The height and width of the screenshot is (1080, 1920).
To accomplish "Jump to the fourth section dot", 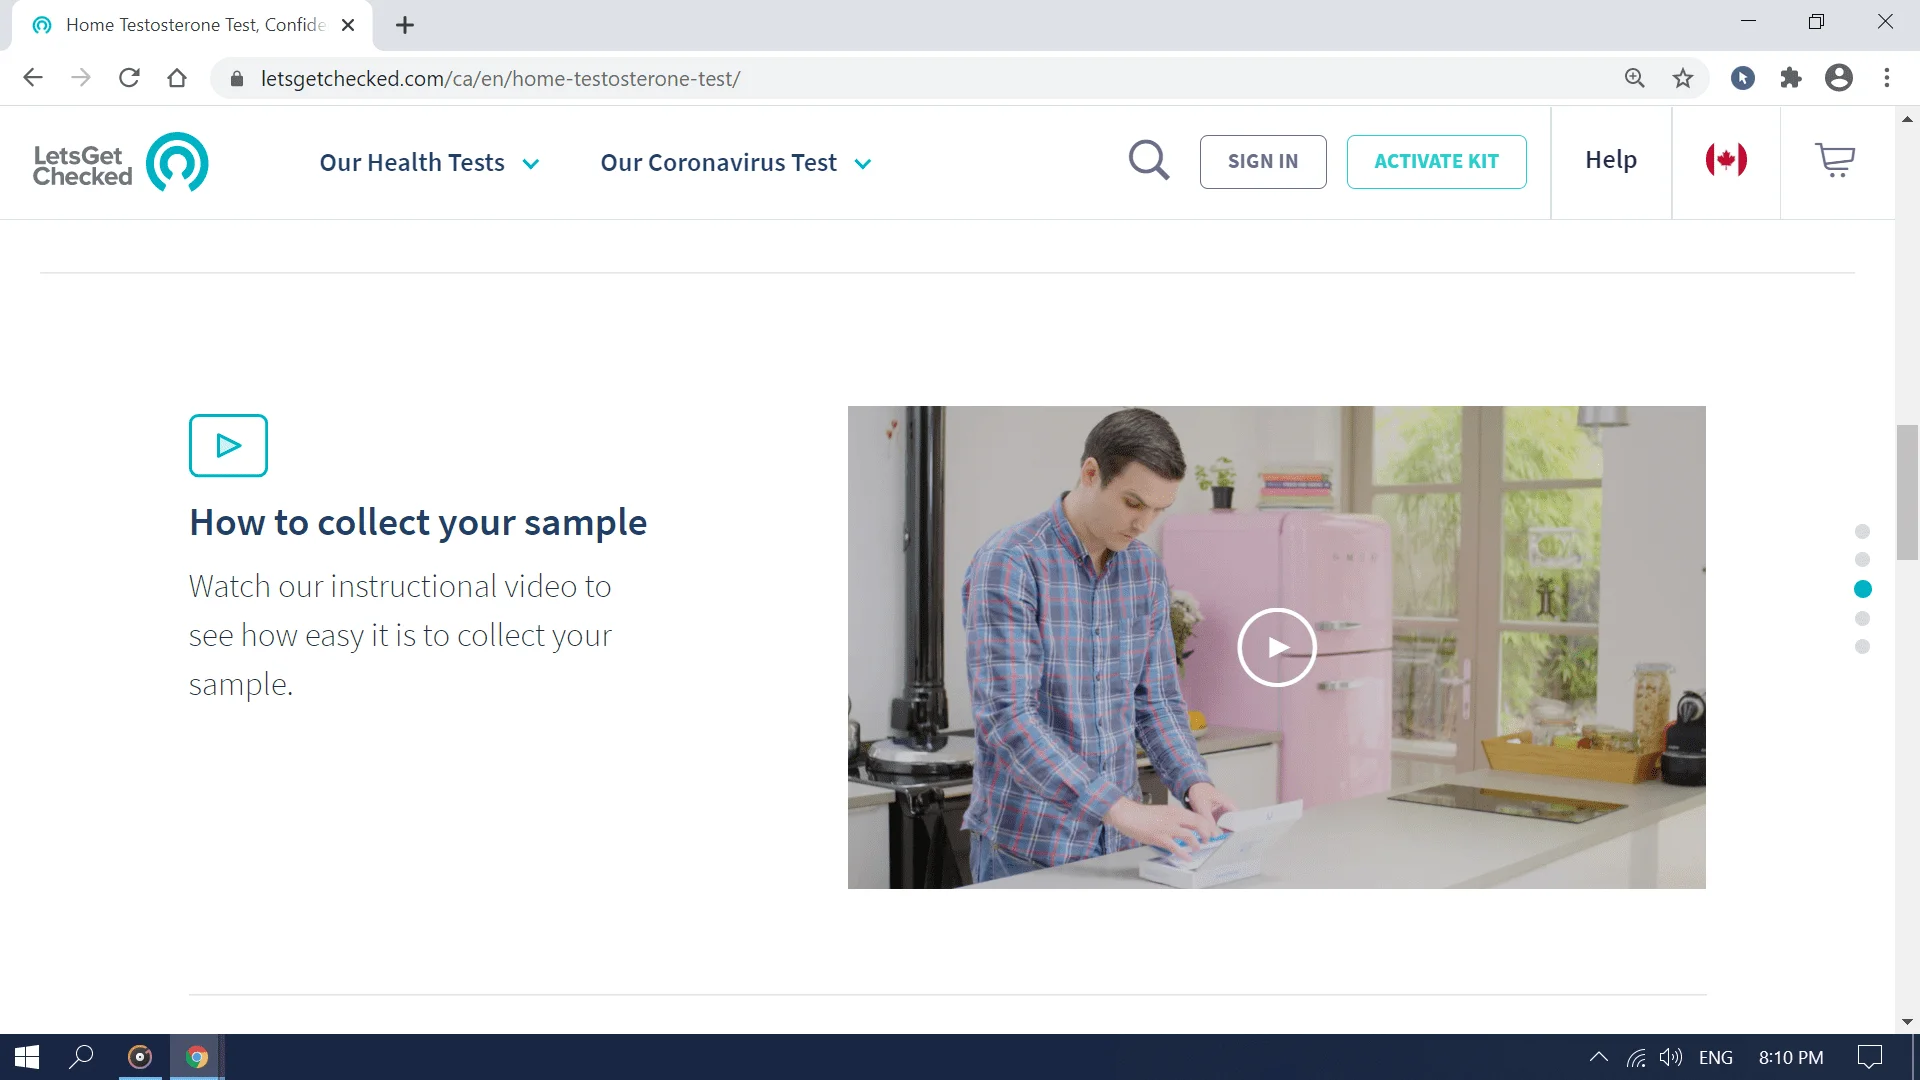I will 1862,618.
